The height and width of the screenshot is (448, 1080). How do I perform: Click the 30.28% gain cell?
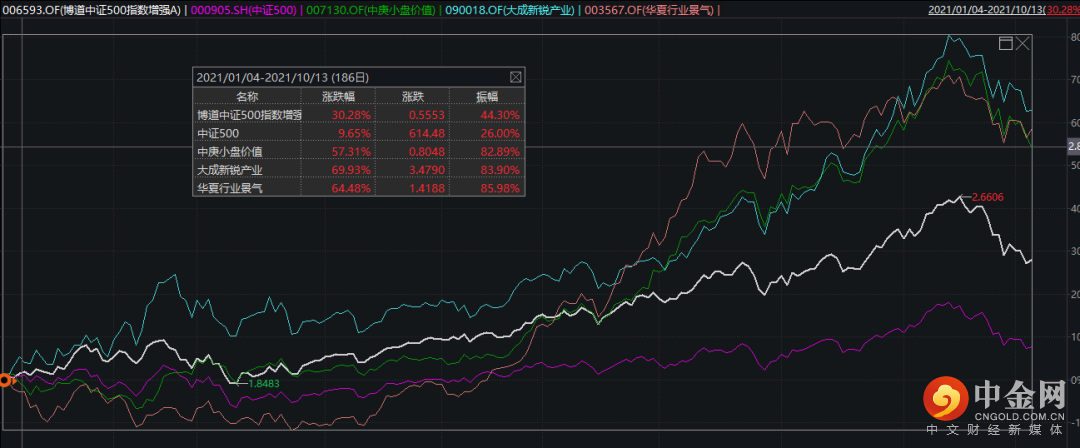tap(353, 115)
